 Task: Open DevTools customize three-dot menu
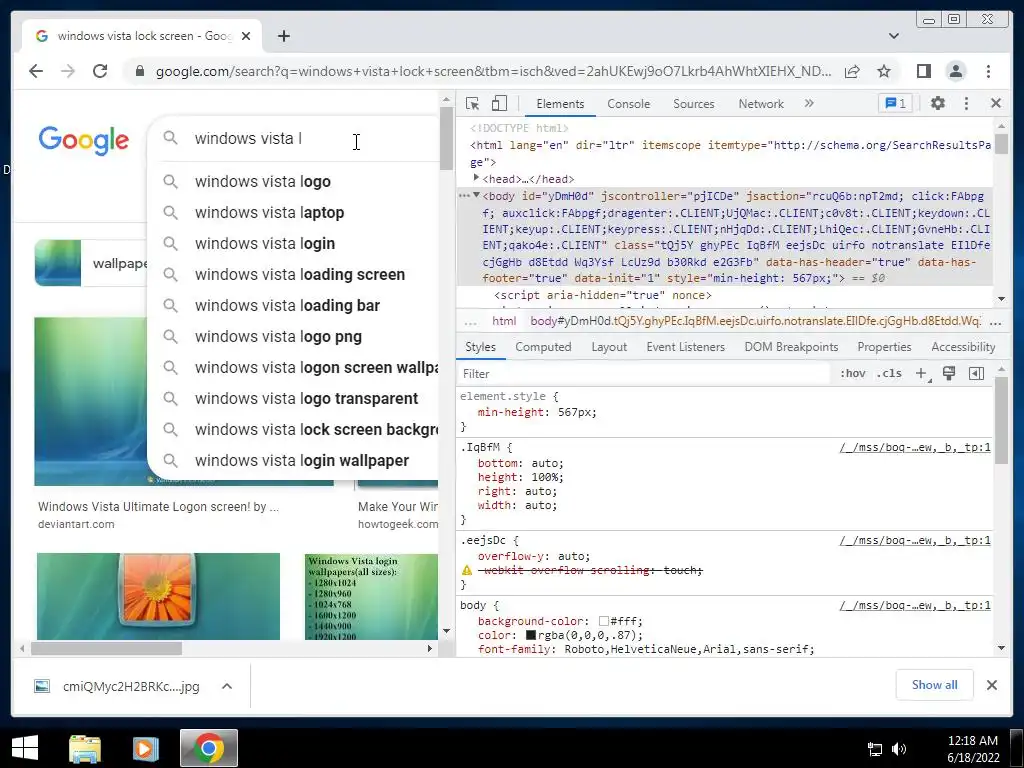pos(967,103)
